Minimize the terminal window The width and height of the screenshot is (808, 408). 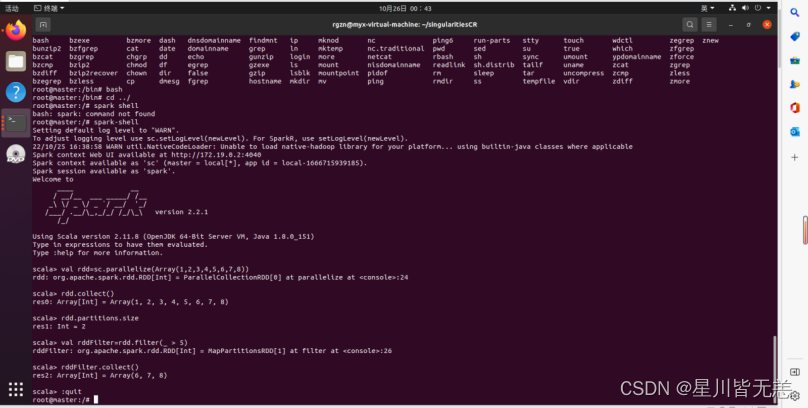click(731, 24)
